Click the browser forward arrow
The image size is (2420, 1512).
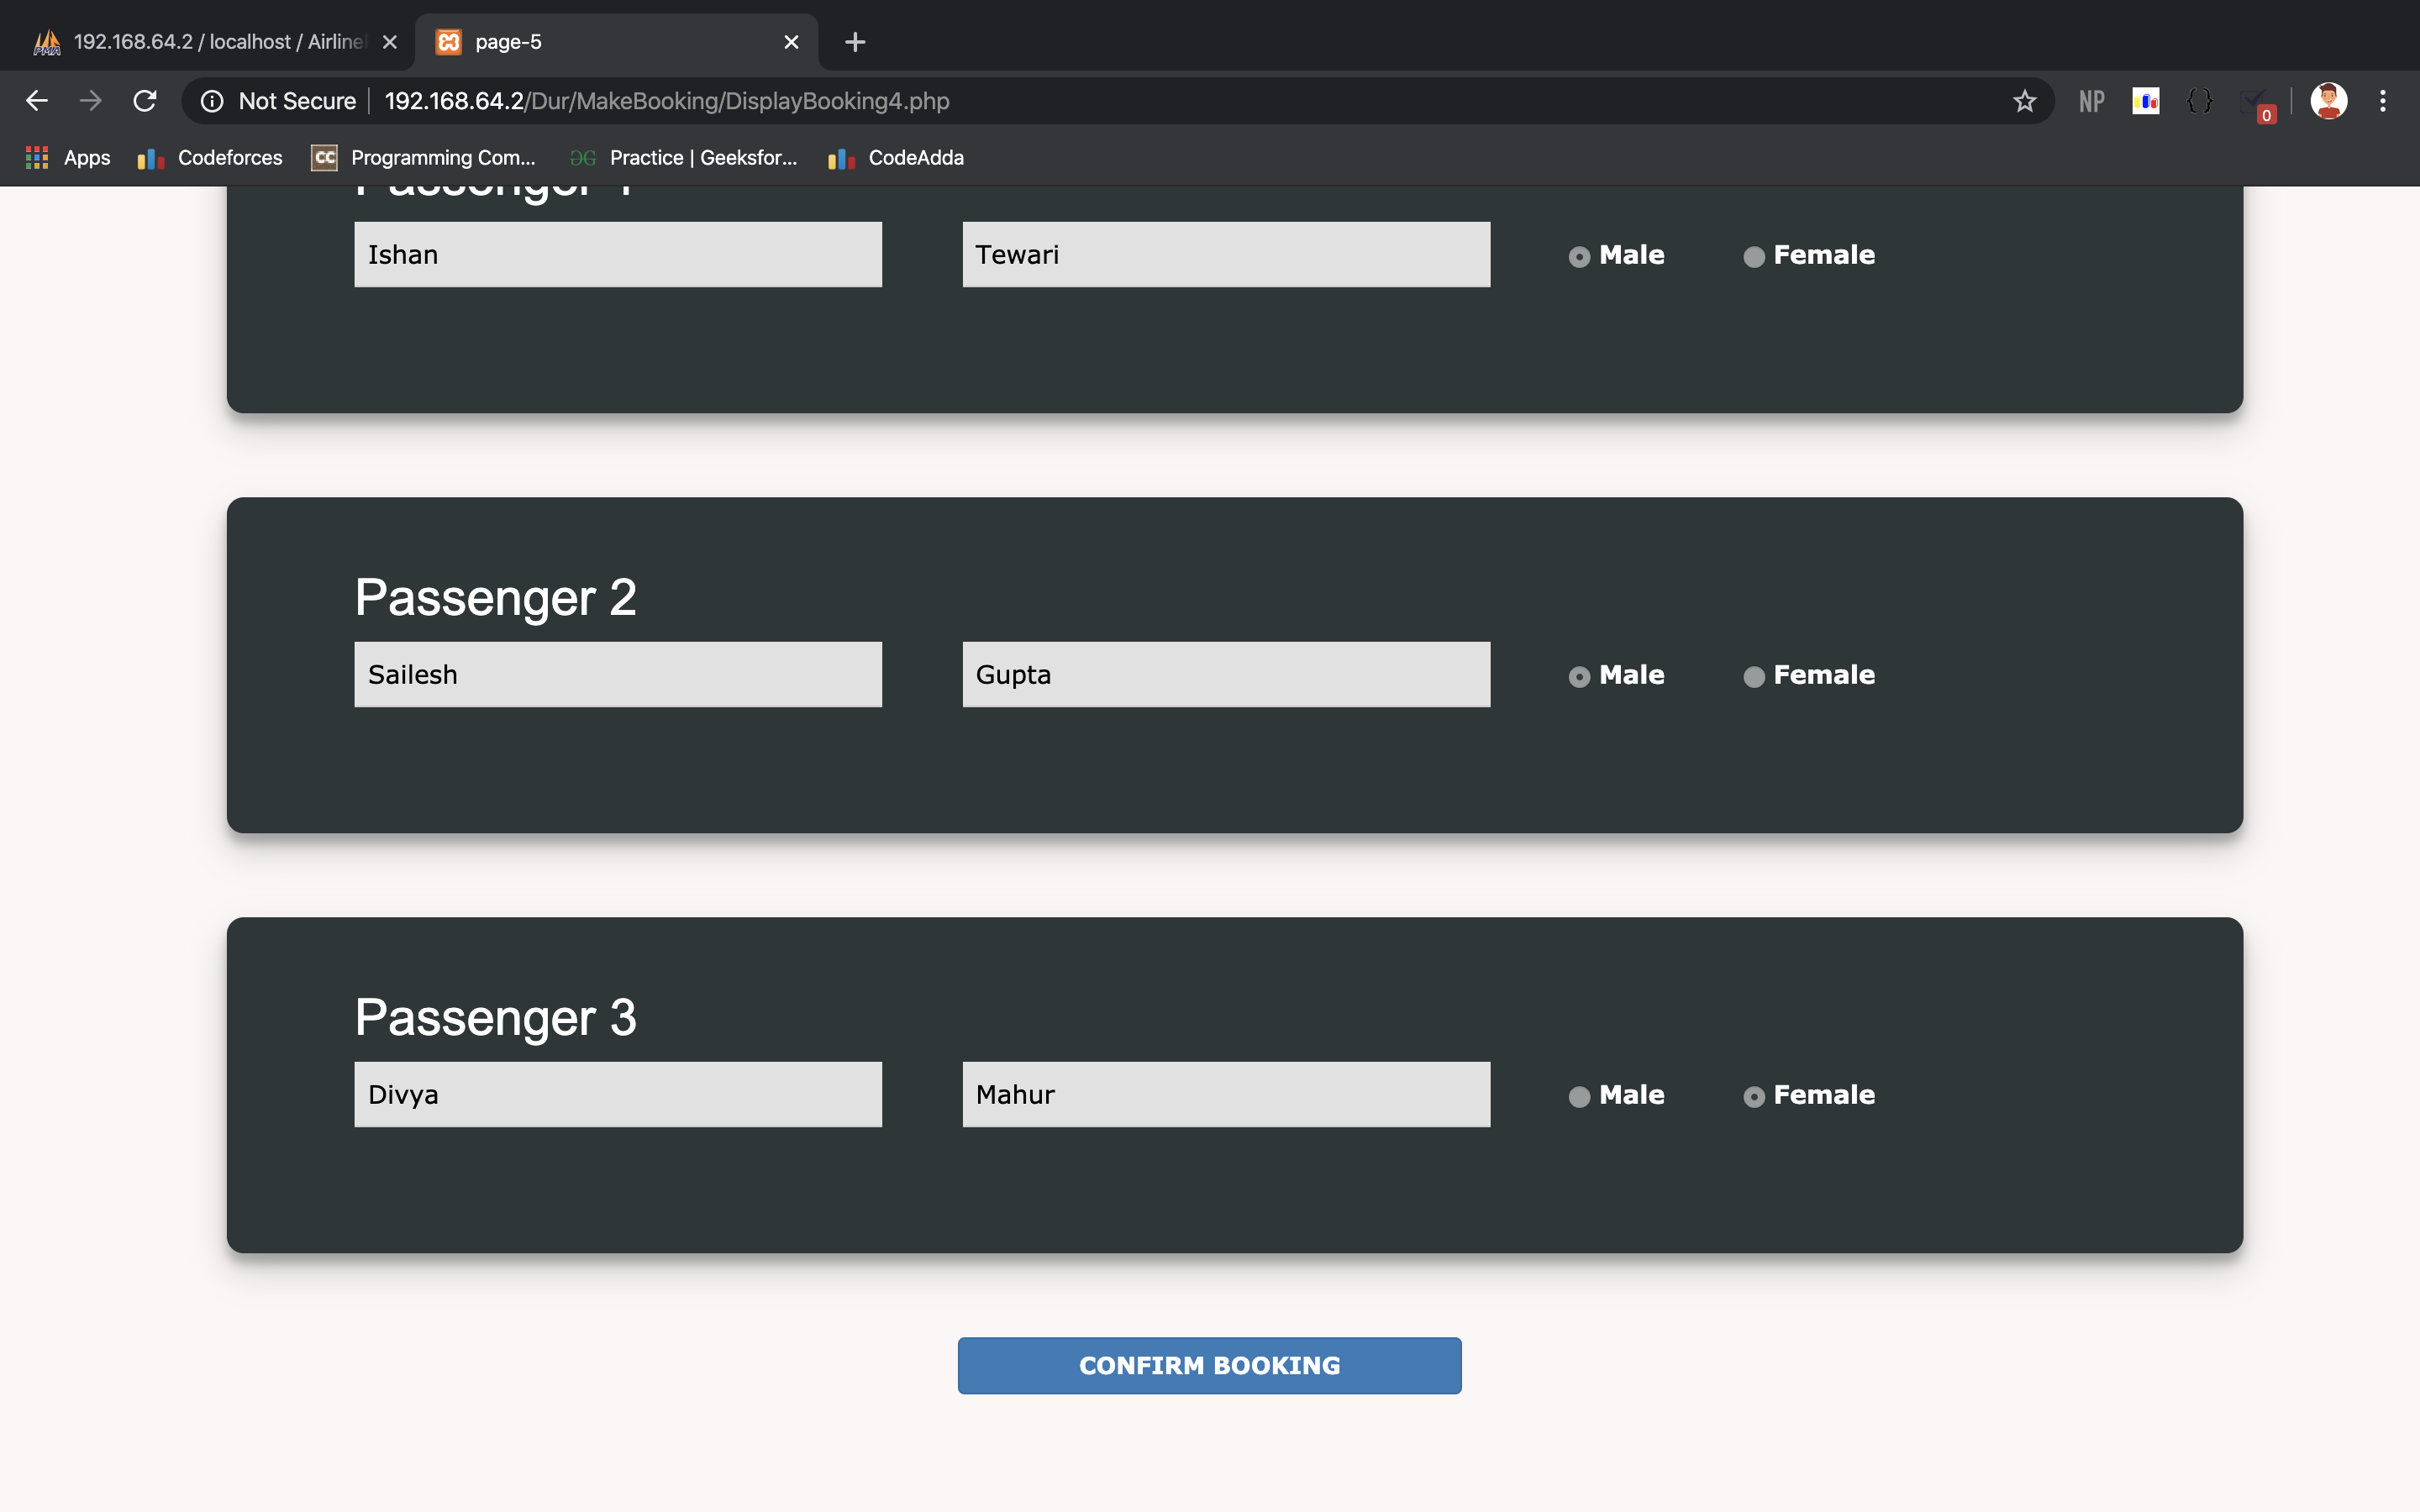pos(91,101)
